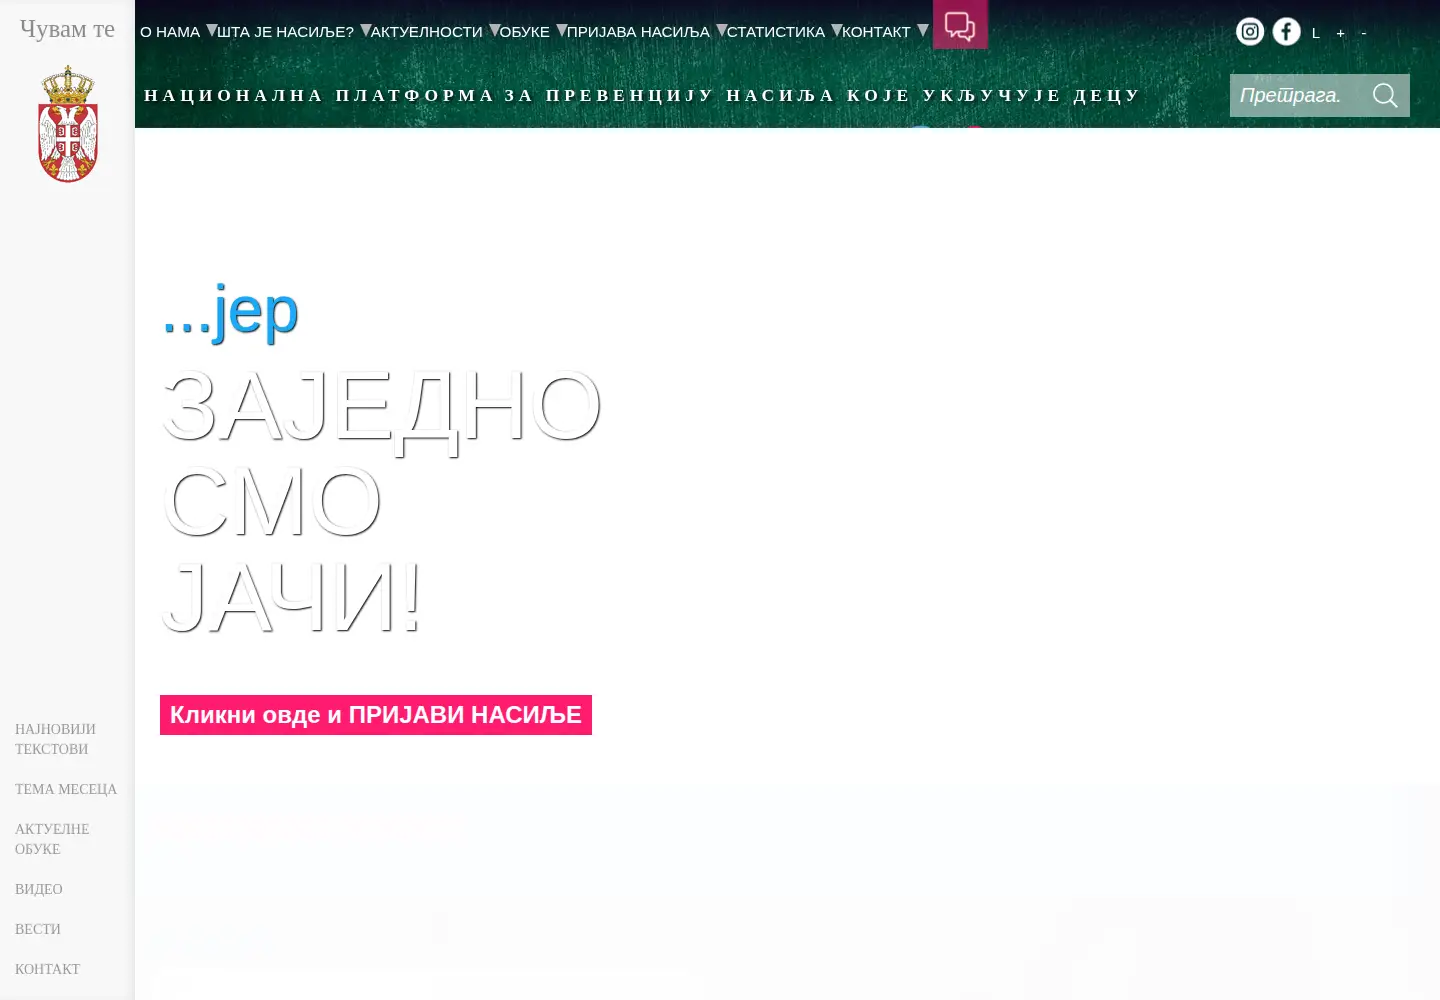Click the Кликни овде и ПРИЈАВИ НАСИЉЕ button
This screenshot has width=1440, height=1000.
[376, 715]
